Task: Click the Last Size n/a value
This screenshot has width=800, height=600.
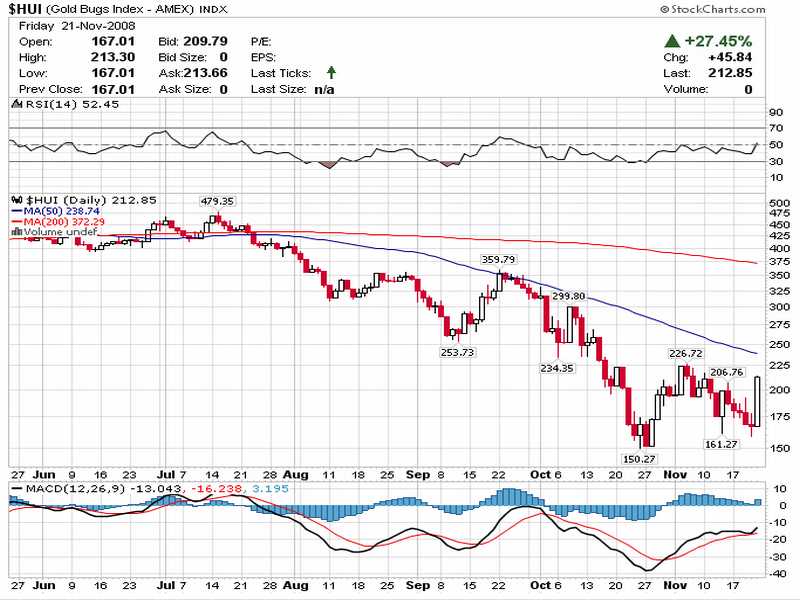Action: [324, 90]
